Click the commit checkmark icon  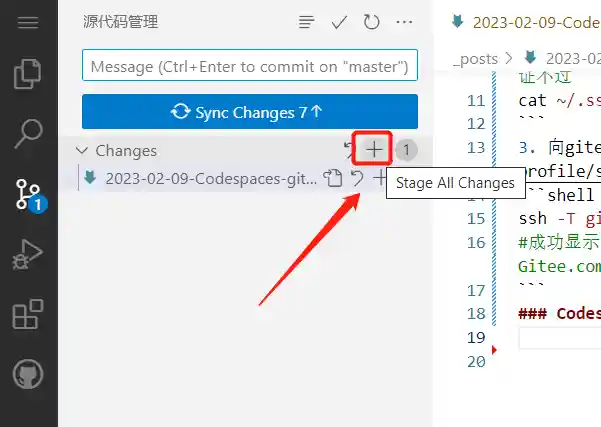339,22
